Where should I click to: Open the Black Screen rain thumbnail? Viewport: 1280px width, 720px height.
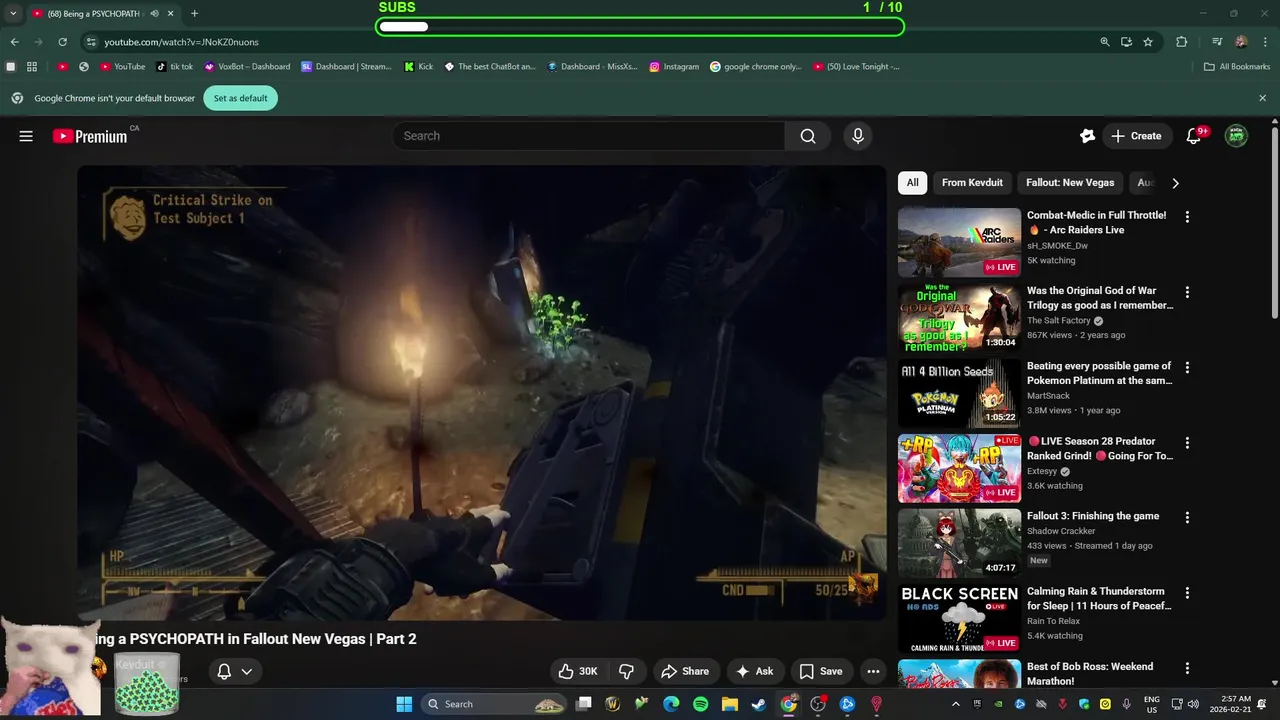coord(959,619)
